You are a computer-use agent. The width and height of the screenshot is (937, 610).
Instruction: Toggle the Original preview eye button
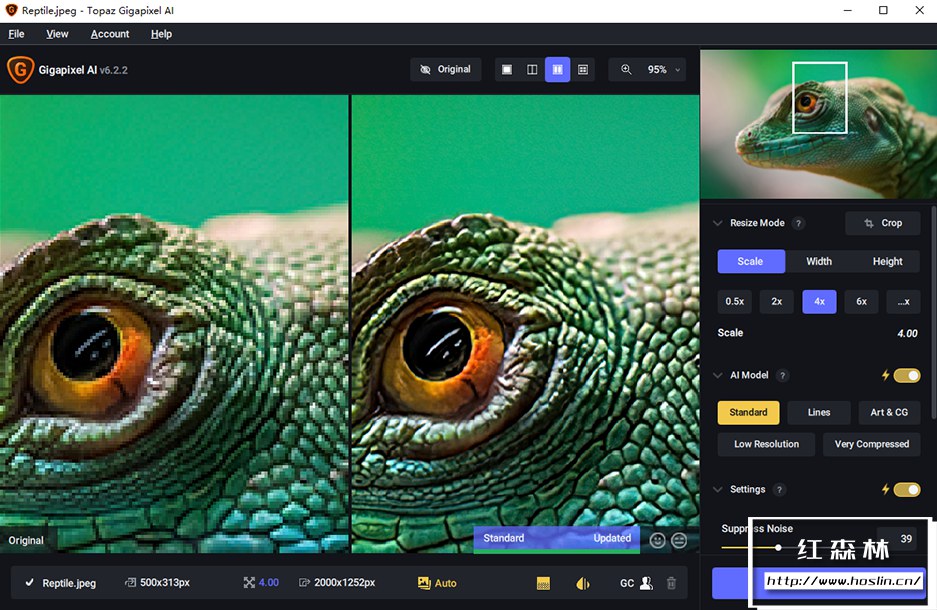445,69
